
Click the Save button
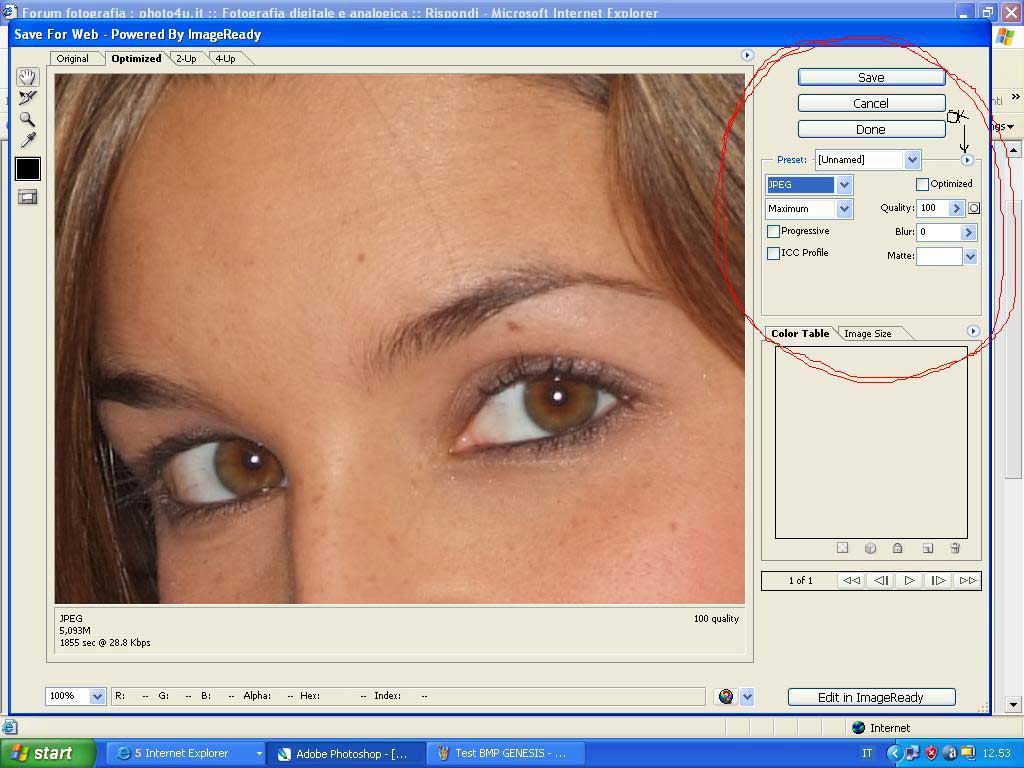click(871, 77)
